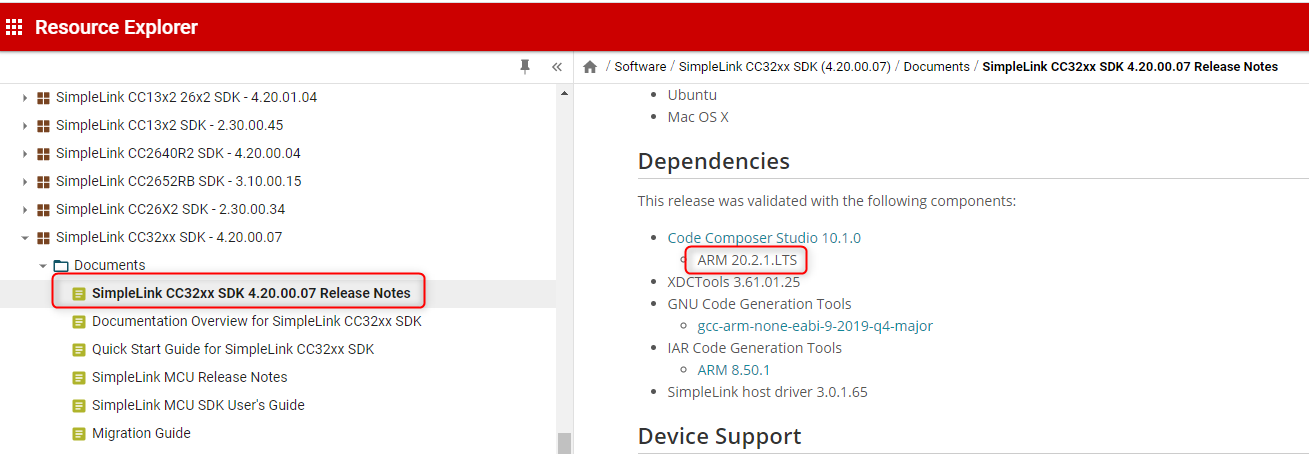Screen dimensions: 1309x454
Task: Expand SimpleLink CC2652RB SDK node
Action: click(25, 182)
